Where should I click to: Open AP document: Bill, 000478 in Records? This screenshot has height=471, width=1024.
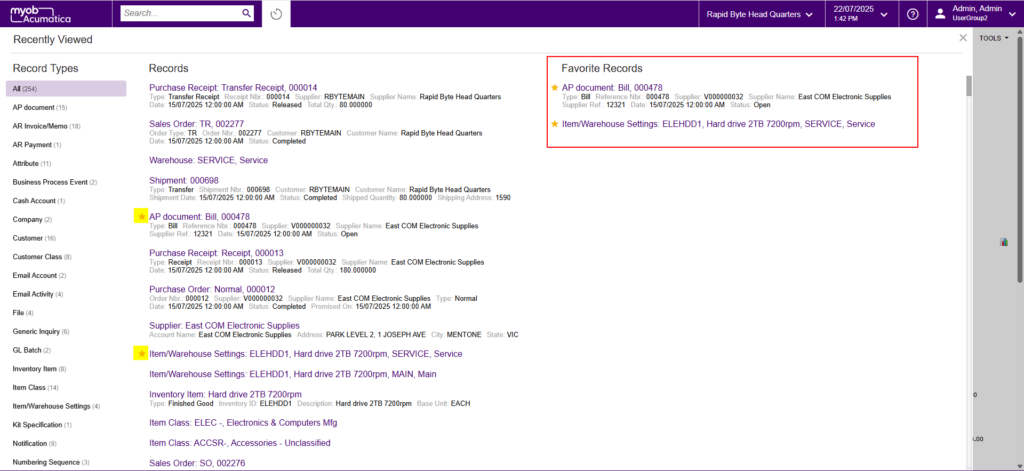[x=199, y=216]
